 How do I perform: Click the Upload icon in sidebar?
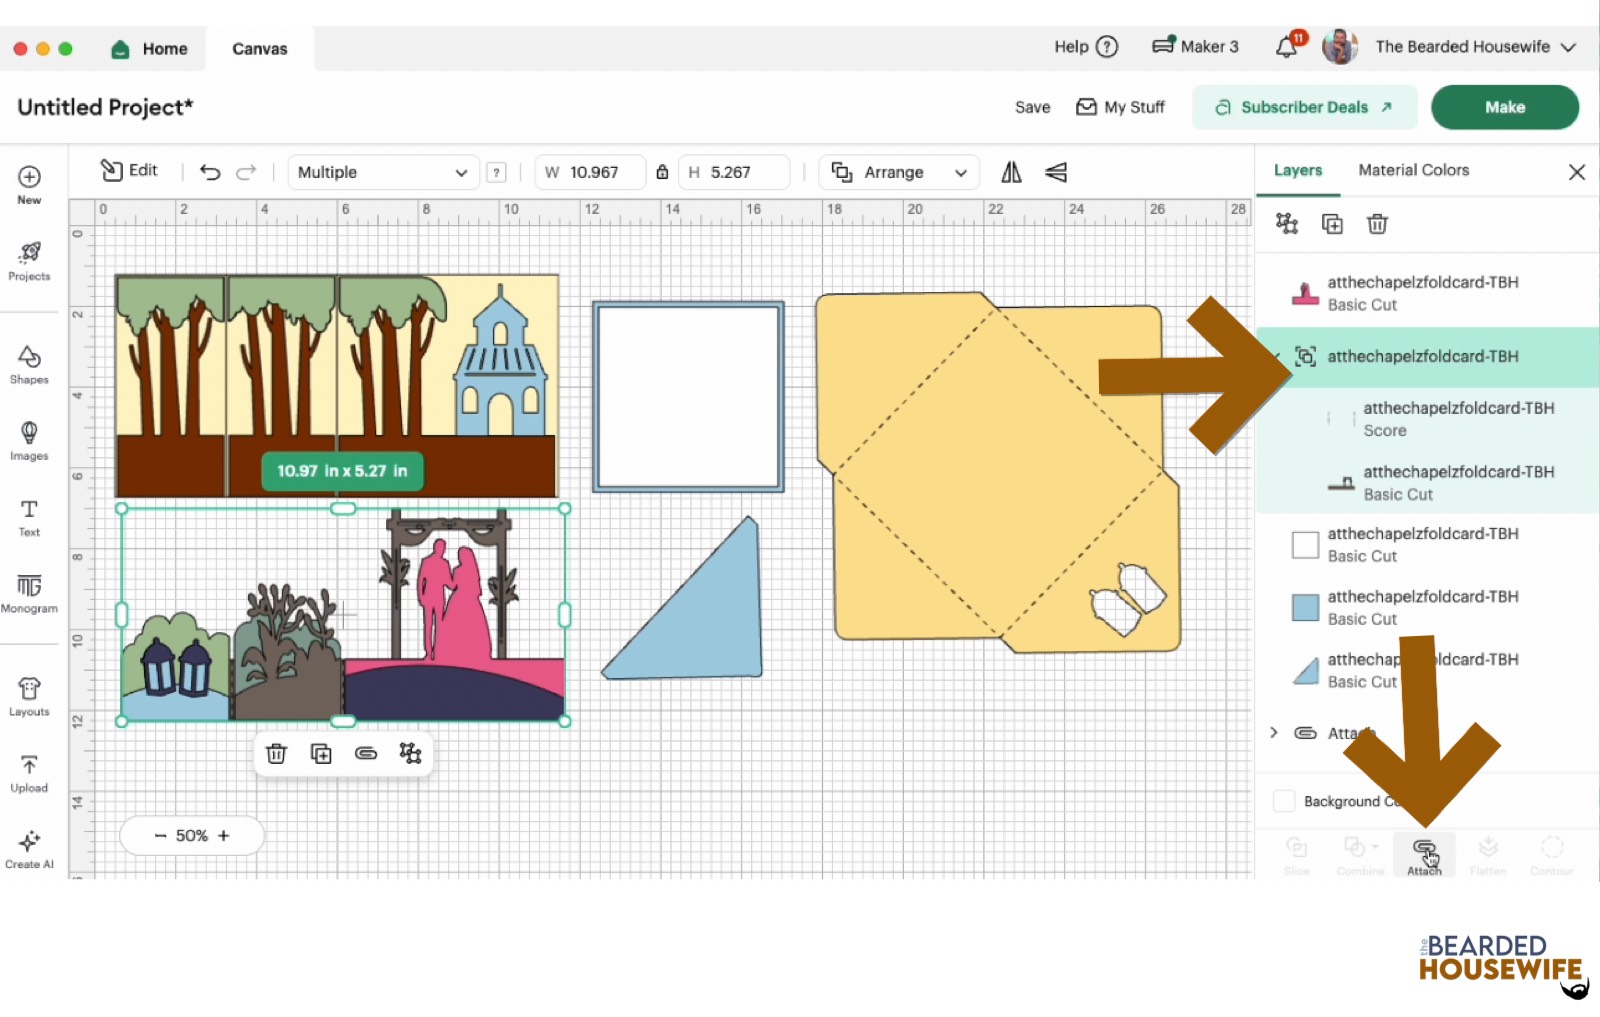click(x=29, y=773)
